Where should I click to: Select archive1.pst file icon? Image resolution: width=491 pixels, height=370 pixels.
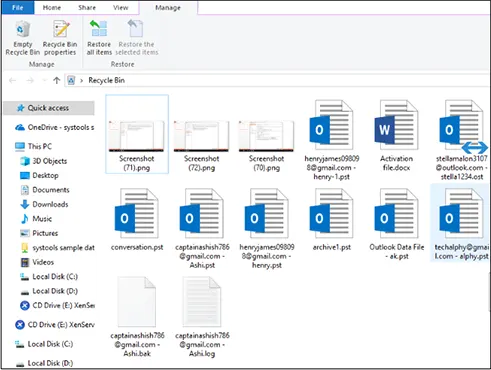coord(331,213)
